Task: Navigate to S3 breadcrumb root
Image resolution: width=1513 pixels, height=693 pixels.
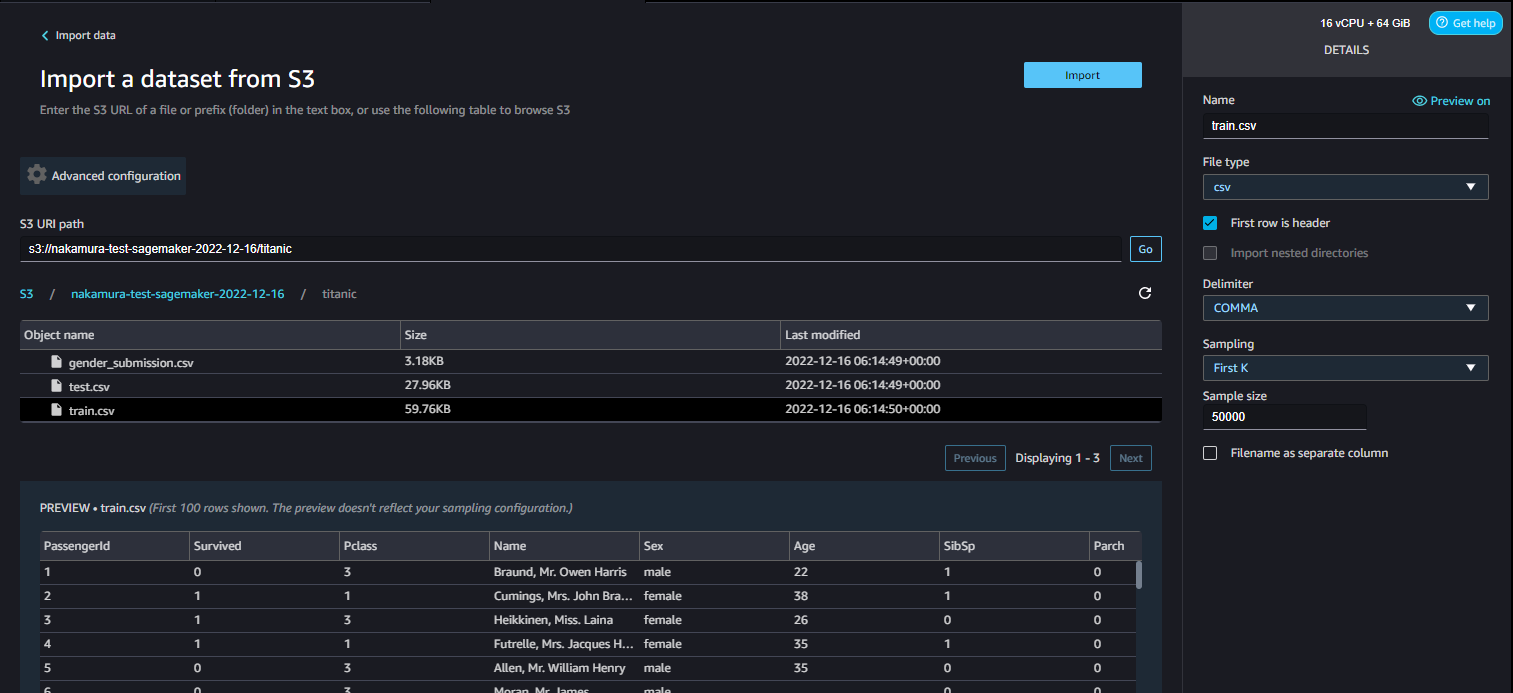Action: [27, 294]
